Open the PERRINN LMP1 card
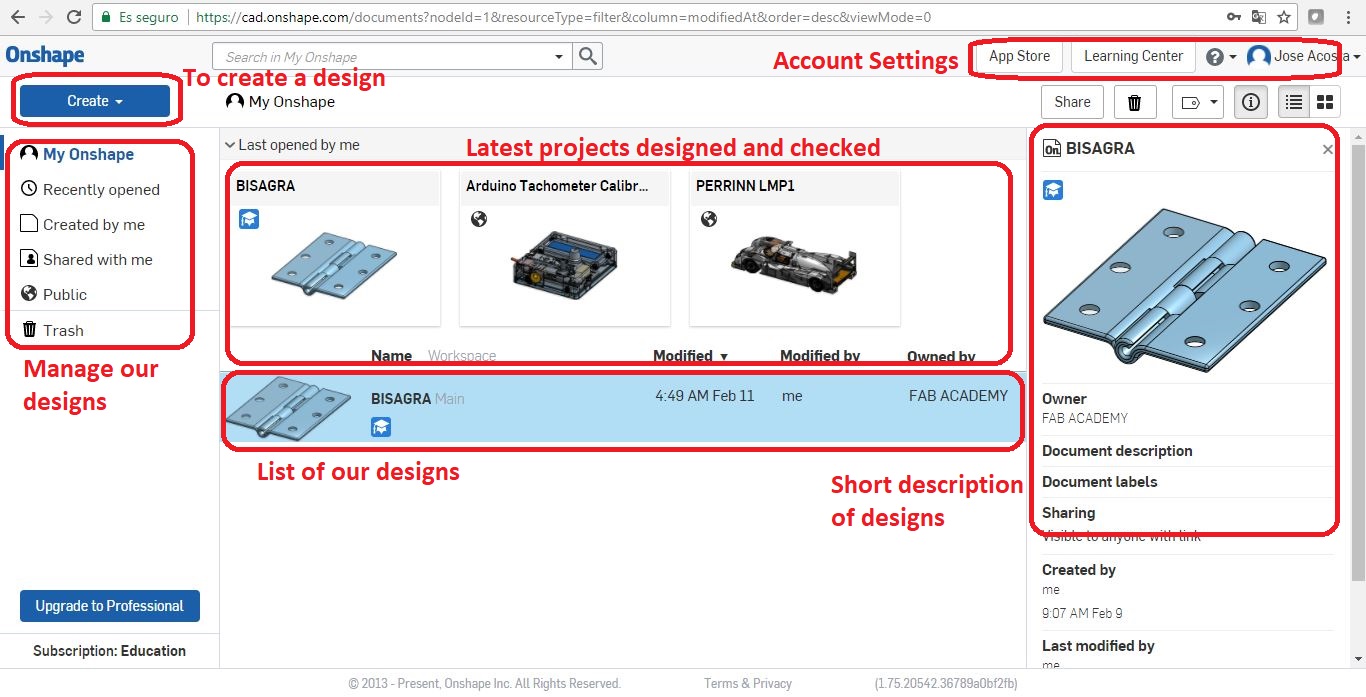This screenshot has height=697, width=1366. (x=795, y=248)
